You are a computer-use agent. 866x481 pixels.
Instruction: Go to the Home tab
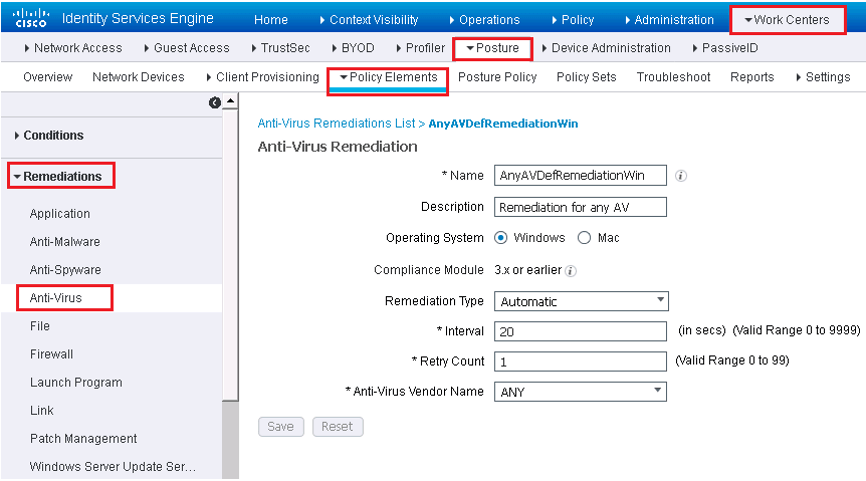point(271,20)
